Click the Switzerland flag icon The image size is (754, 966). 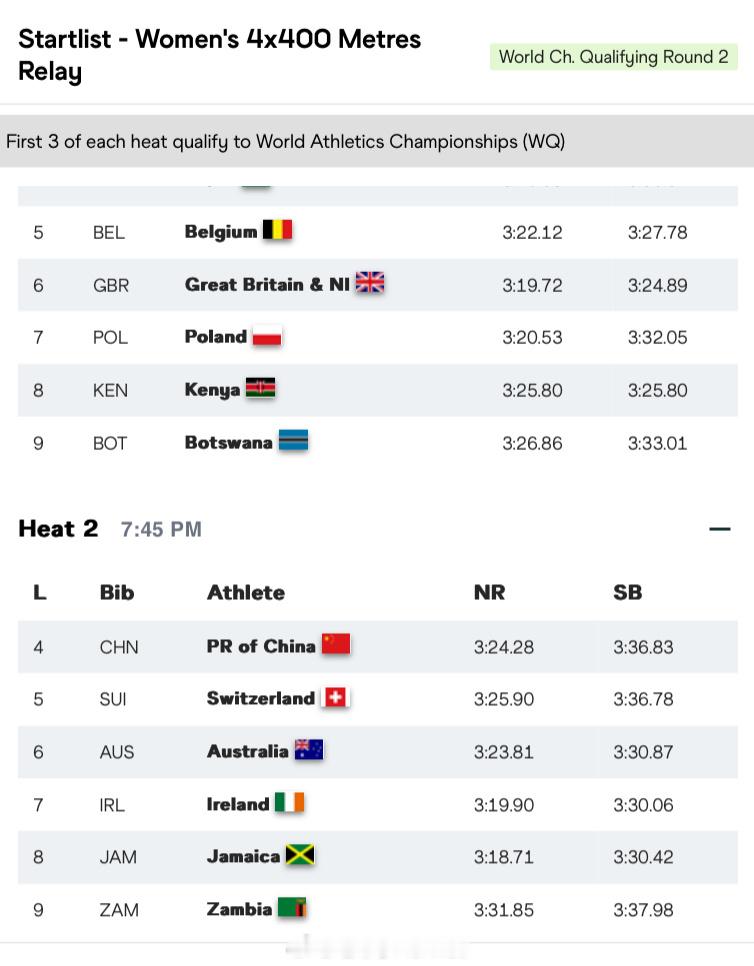point(335,697)
